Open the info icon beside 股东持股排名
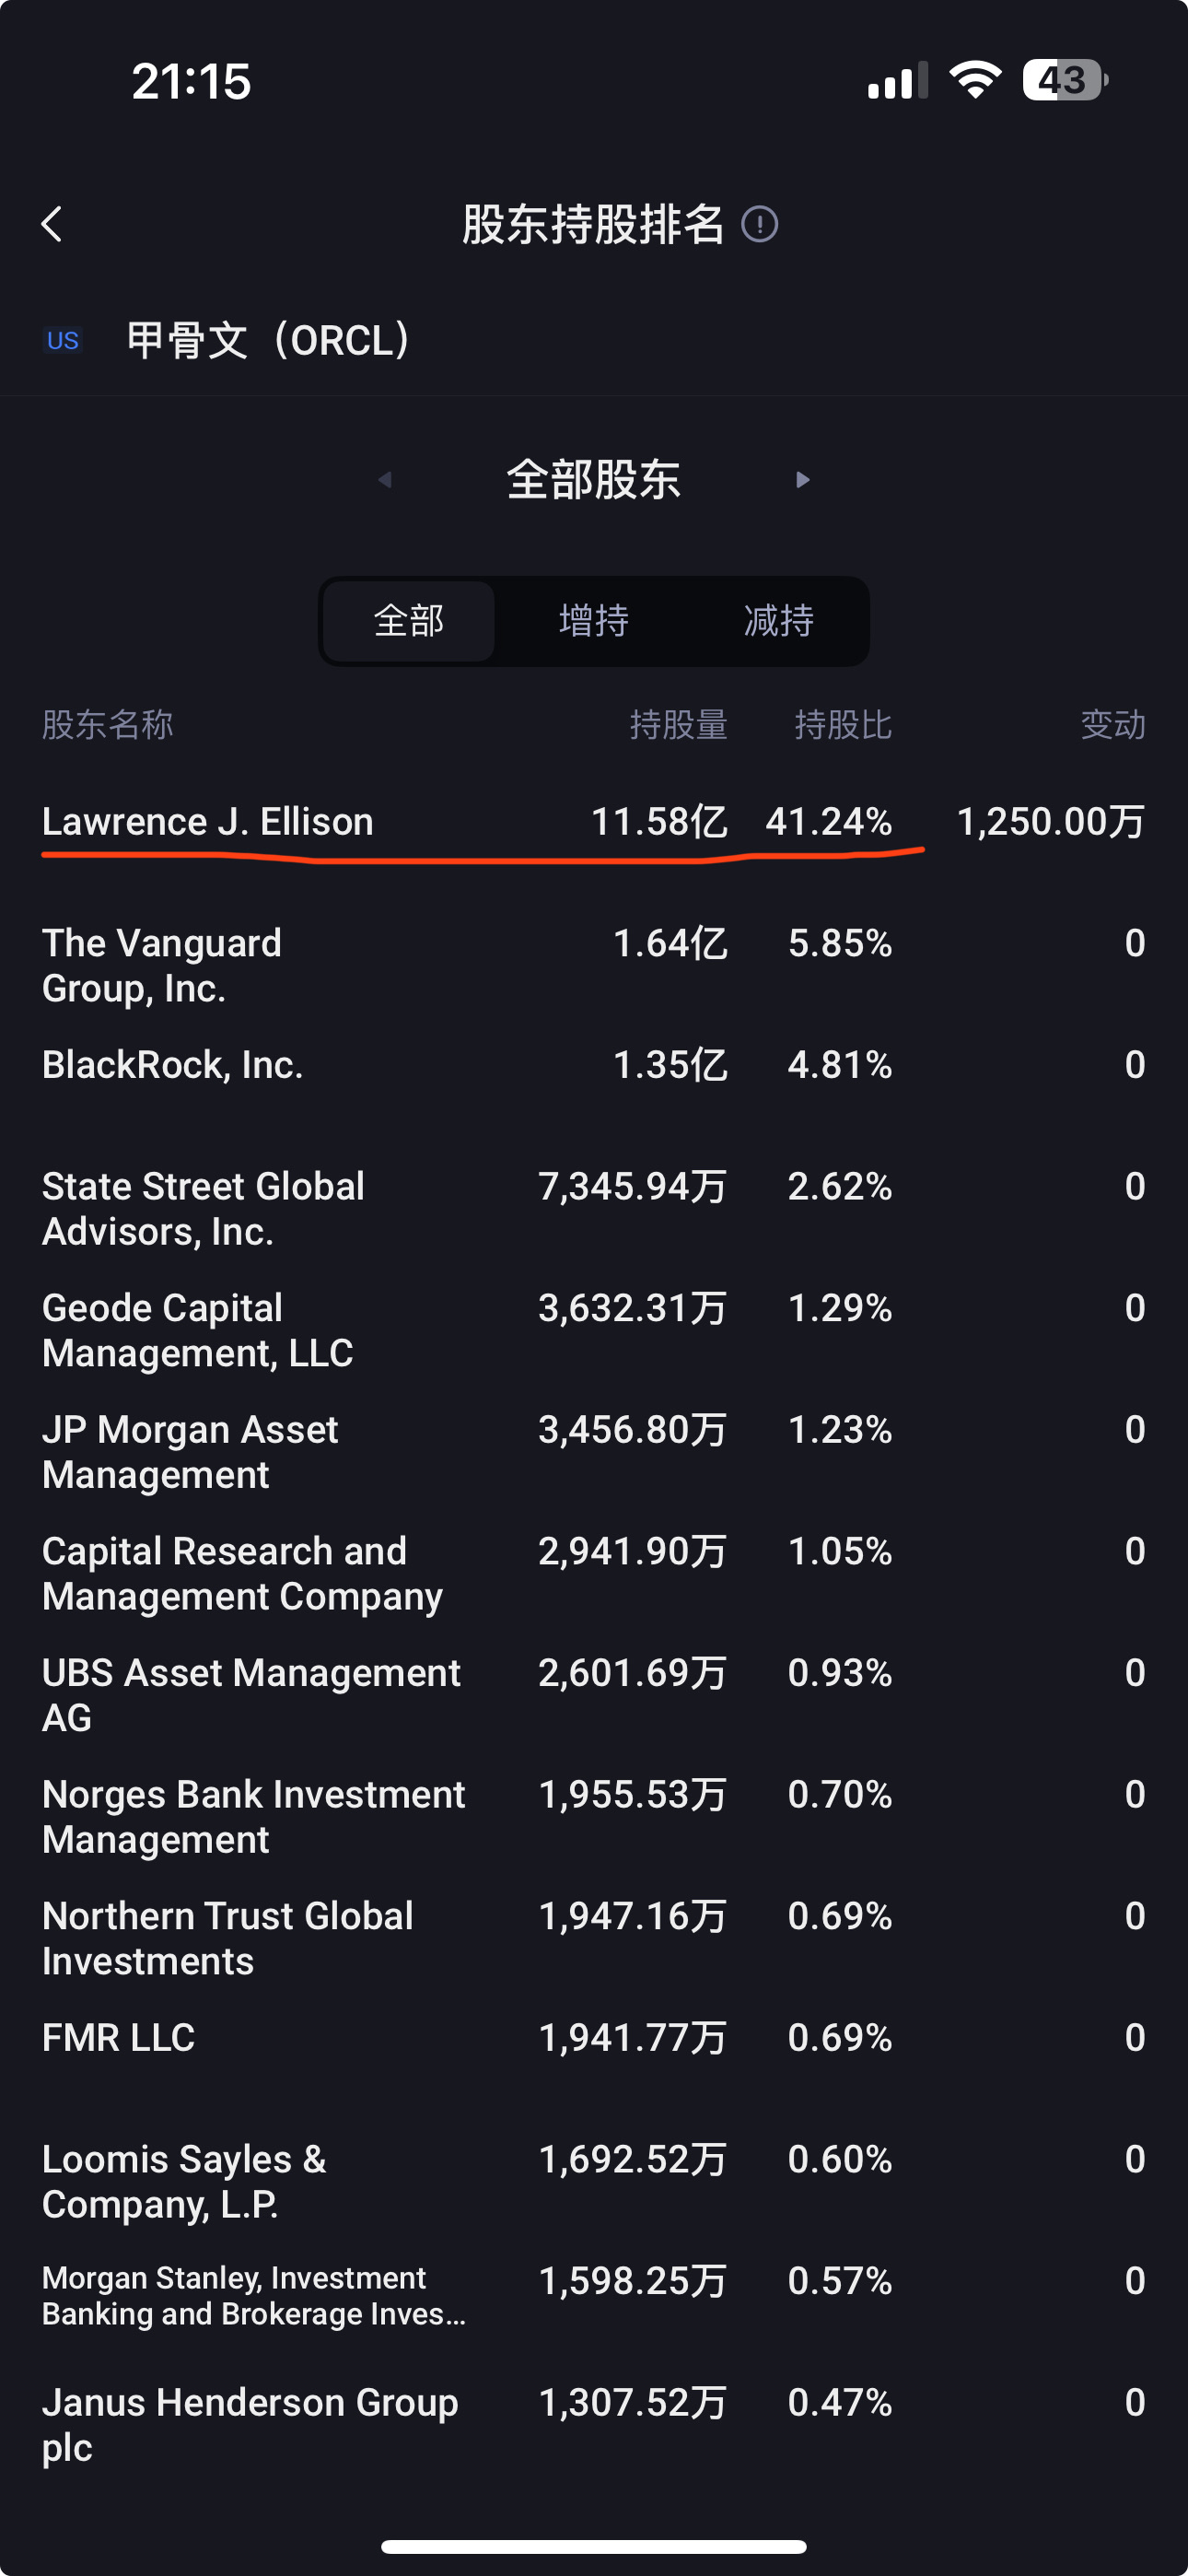This screenshot has width=1188, height=2576. tap(759, 224)
